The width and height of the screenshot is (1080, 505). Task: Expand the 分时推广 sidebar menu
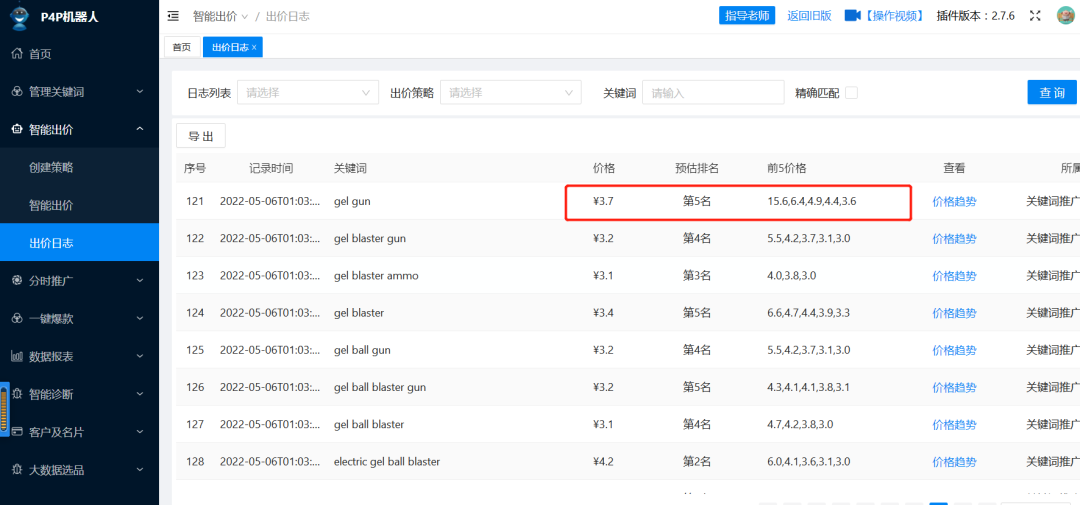point(140,280)
